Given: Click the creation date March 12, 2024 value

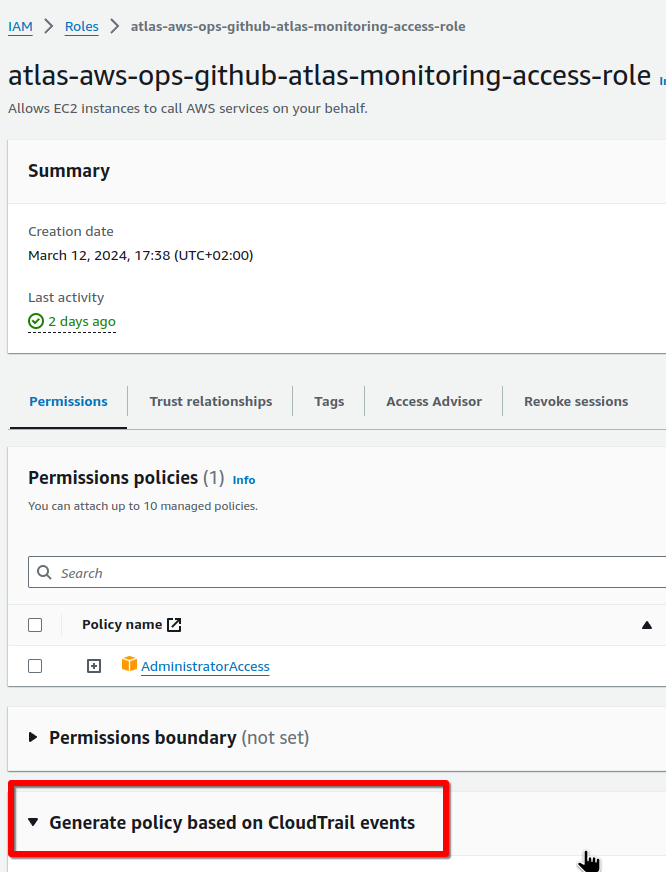Looking at the screenshot, I should point(141,255).
